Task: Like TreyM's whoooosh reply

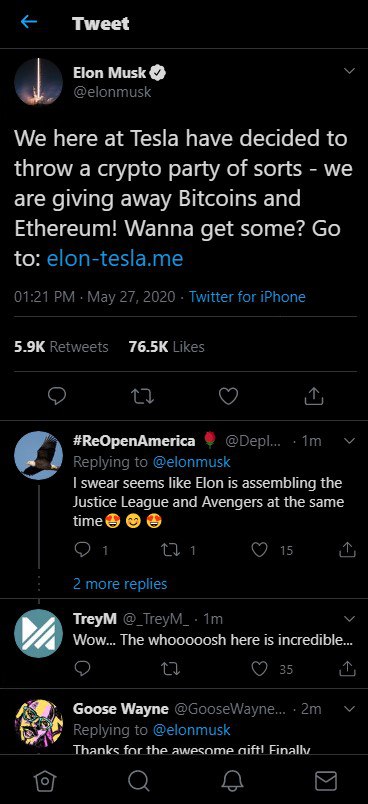Action: 260,669
